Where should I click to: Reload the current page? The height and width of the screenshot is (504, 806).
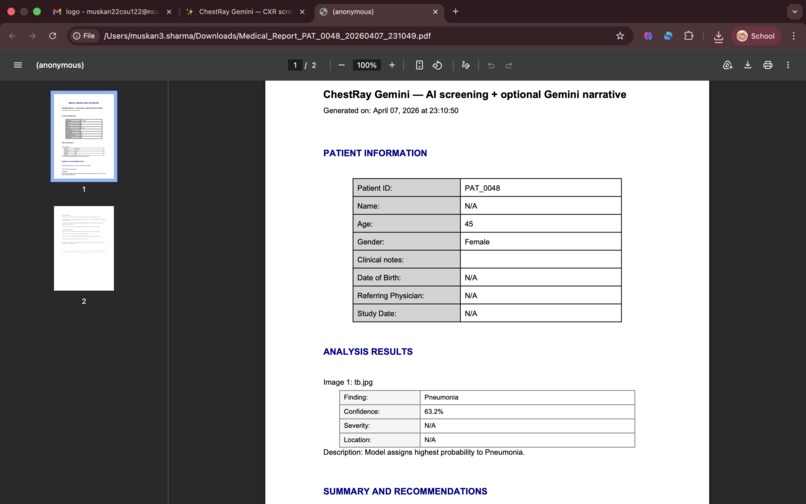pyautogui.click(x=52, y=35)
